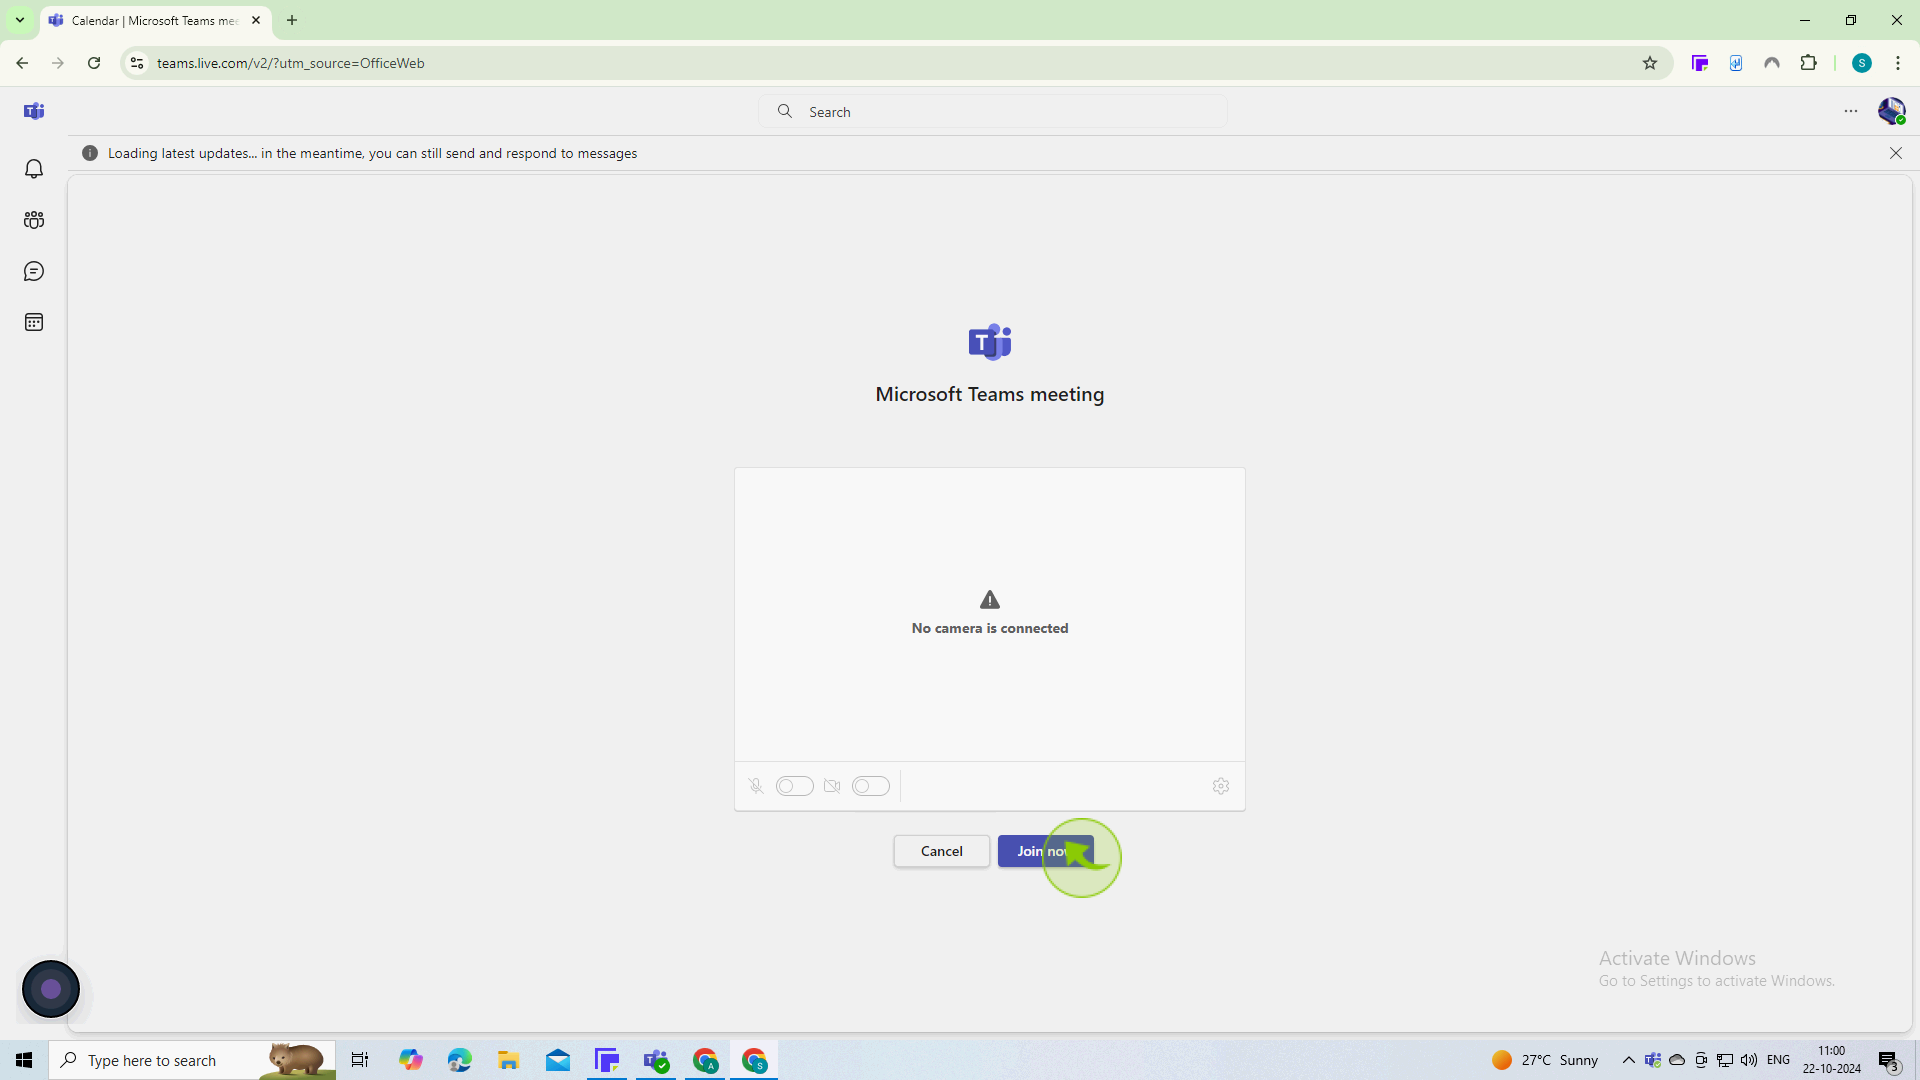The width and height of the screenshot is (1920, 1080).
Task: Open Microsoft Teams app on taskbar
Action: click(x=656, y=1060)
